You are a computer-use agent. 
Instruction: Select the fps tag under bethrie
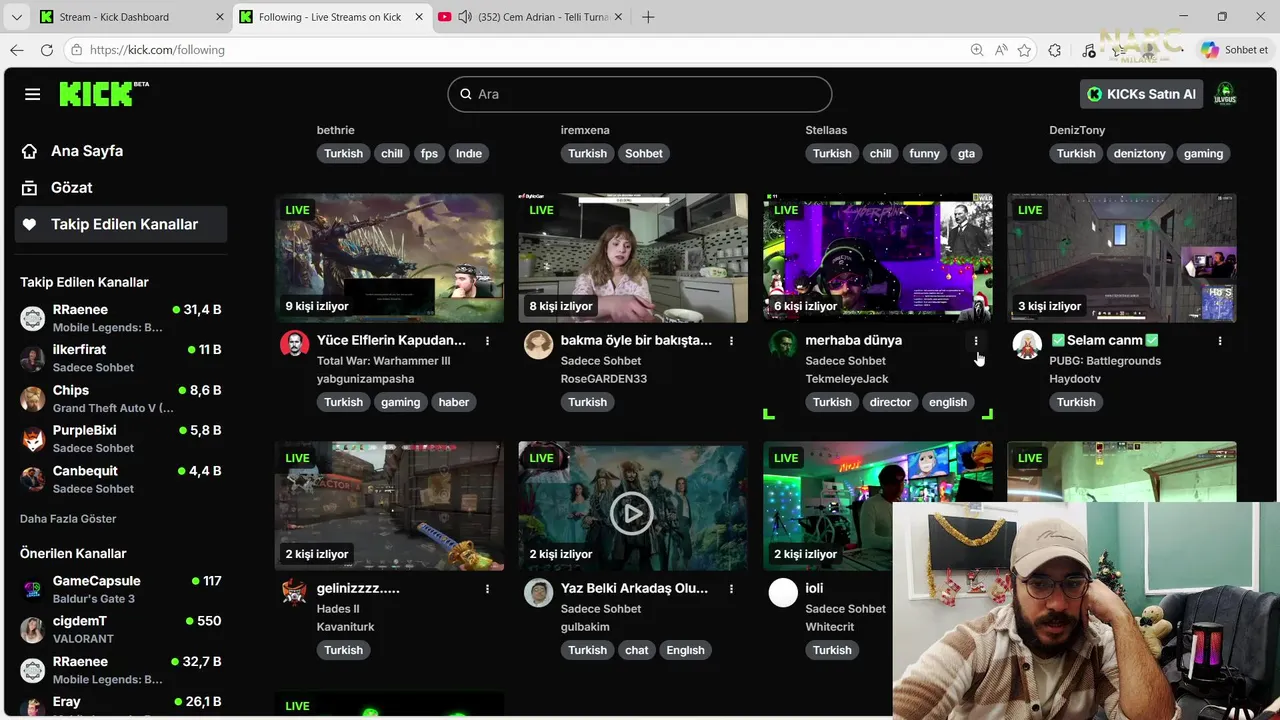point(429,153)
